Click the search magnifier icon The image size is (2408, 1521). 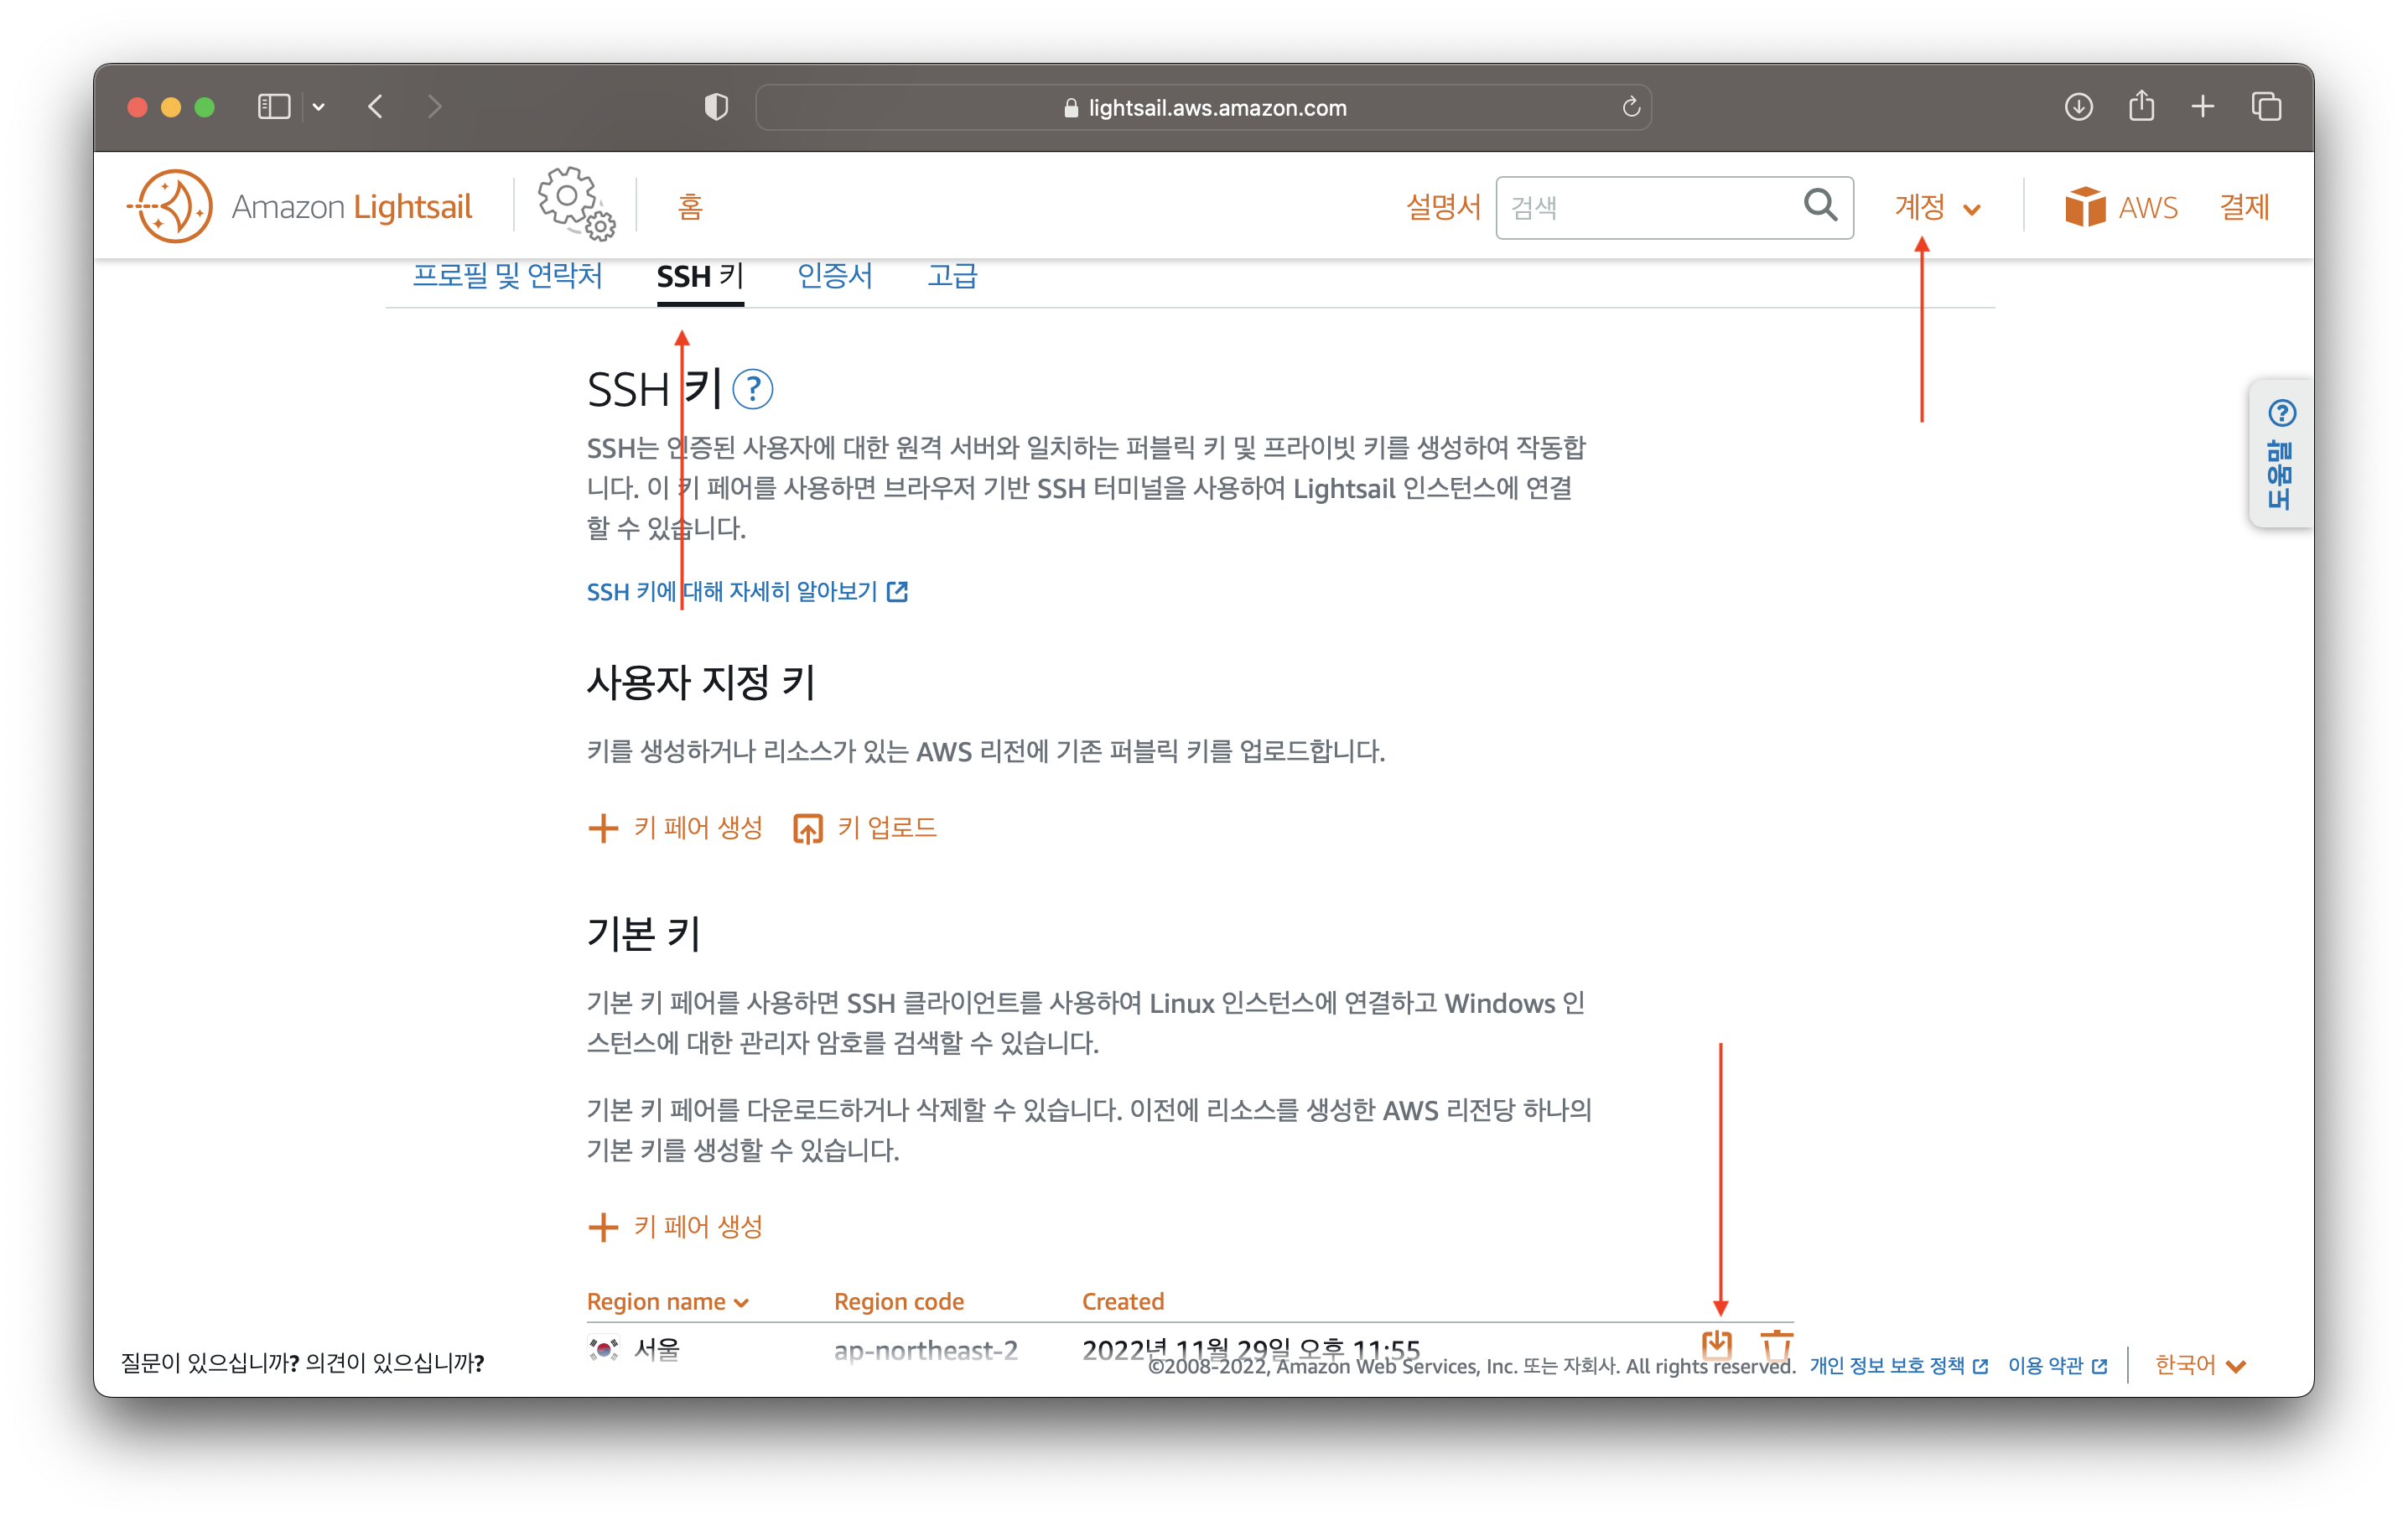coord(1819,206)
